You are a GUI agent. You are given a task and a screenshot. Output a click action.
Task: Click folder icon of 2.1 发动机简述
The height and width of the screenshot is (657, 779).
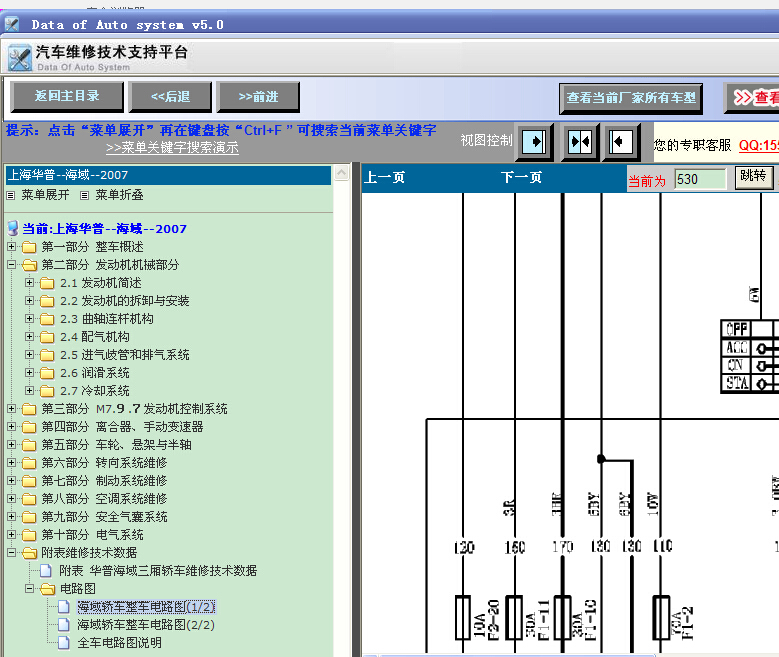(47, 283)
